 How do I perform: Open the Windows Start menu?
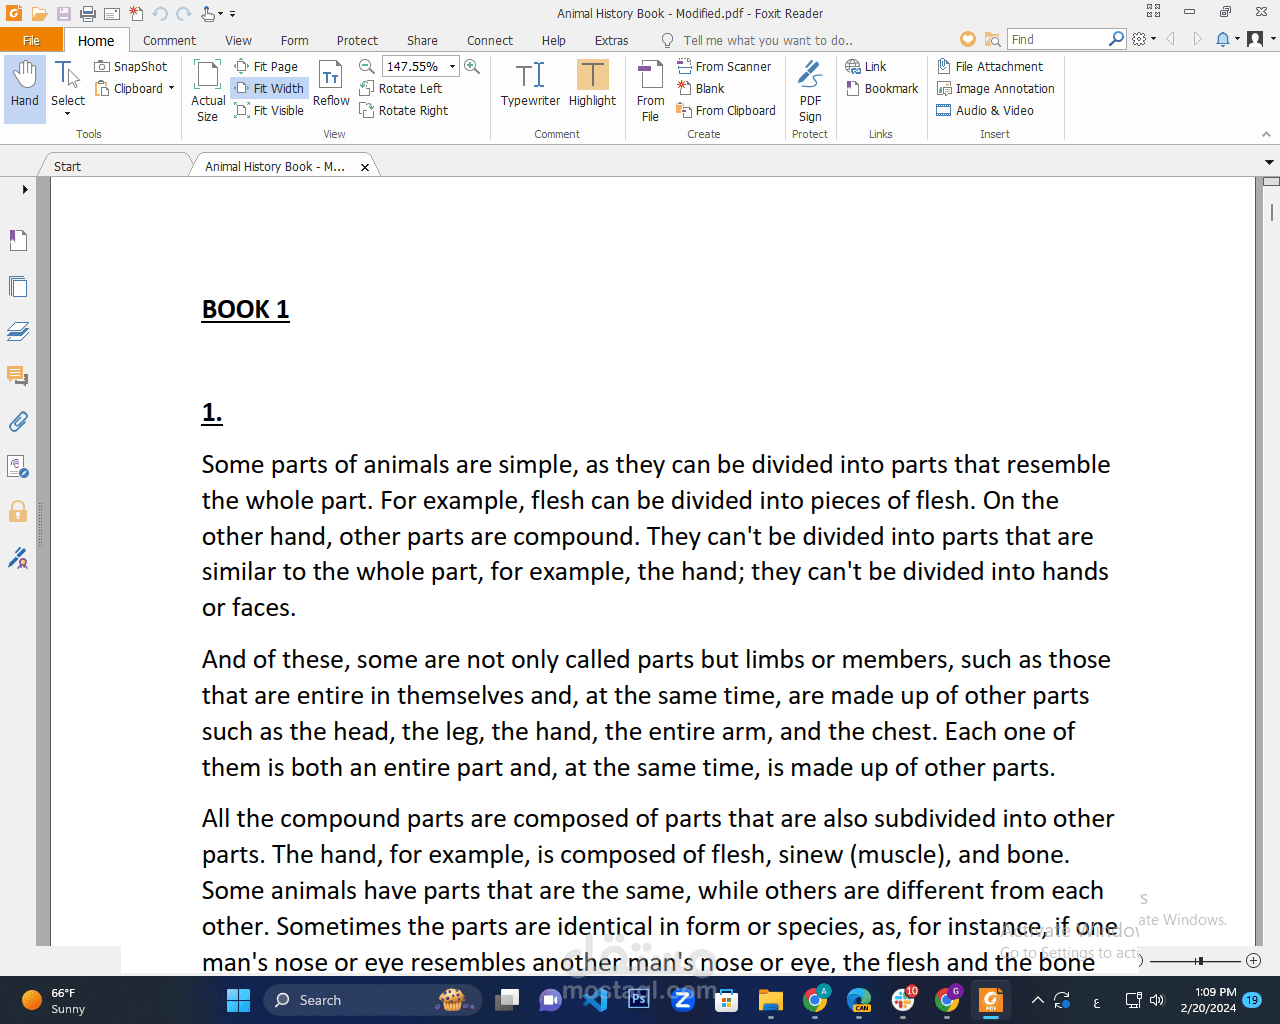[238, 1000]
